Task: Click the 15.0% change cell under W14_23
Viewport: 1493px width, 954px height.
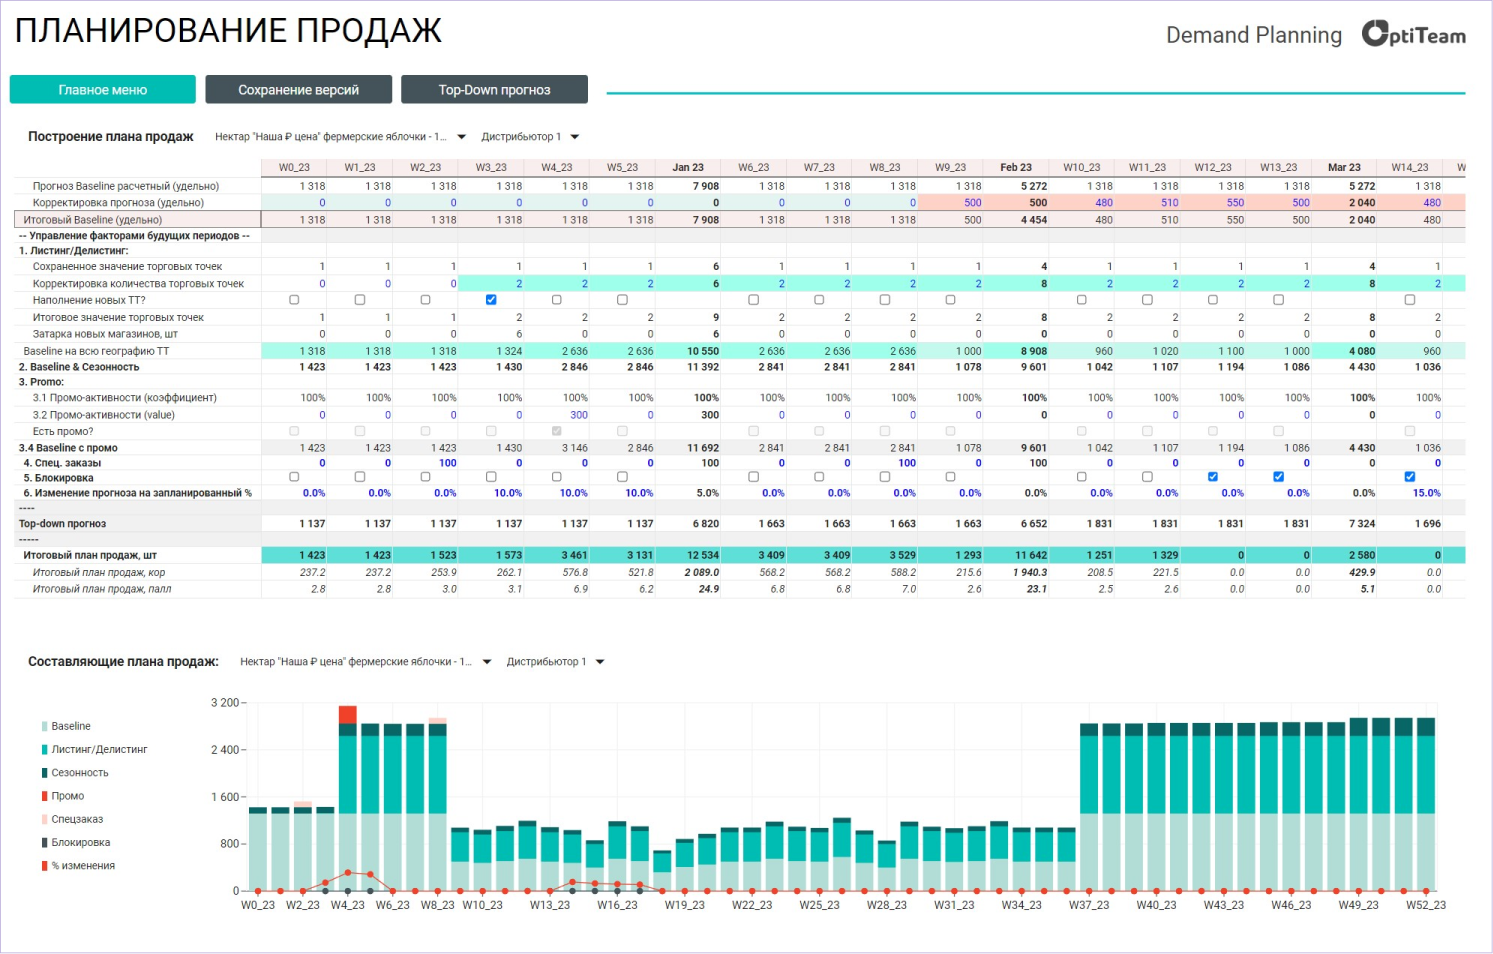Action: pos(1410,493)
